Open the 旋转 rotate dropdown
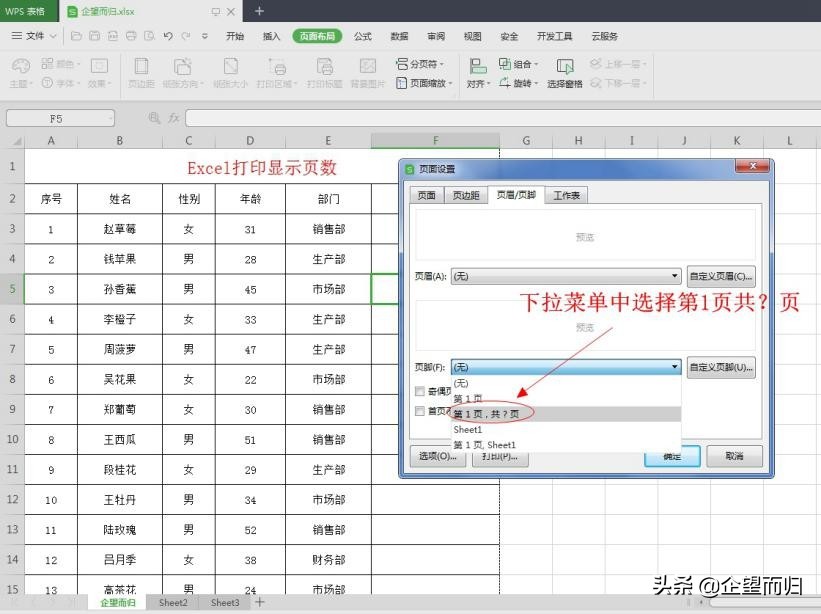 tap(518, 83)
